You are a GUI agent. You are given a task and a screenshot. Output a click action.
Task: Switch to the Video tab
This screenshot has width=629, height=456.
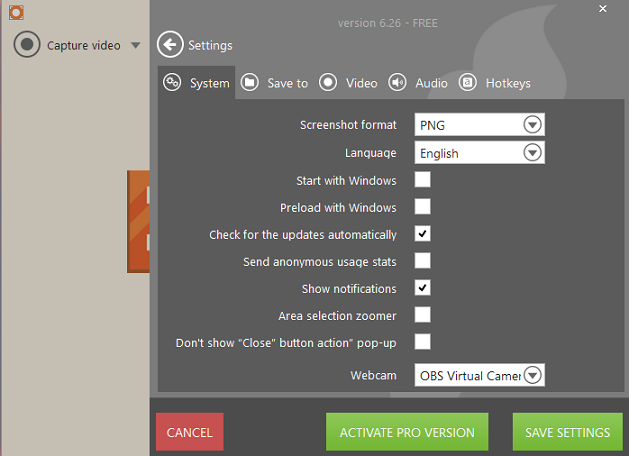tap(361, 83)
